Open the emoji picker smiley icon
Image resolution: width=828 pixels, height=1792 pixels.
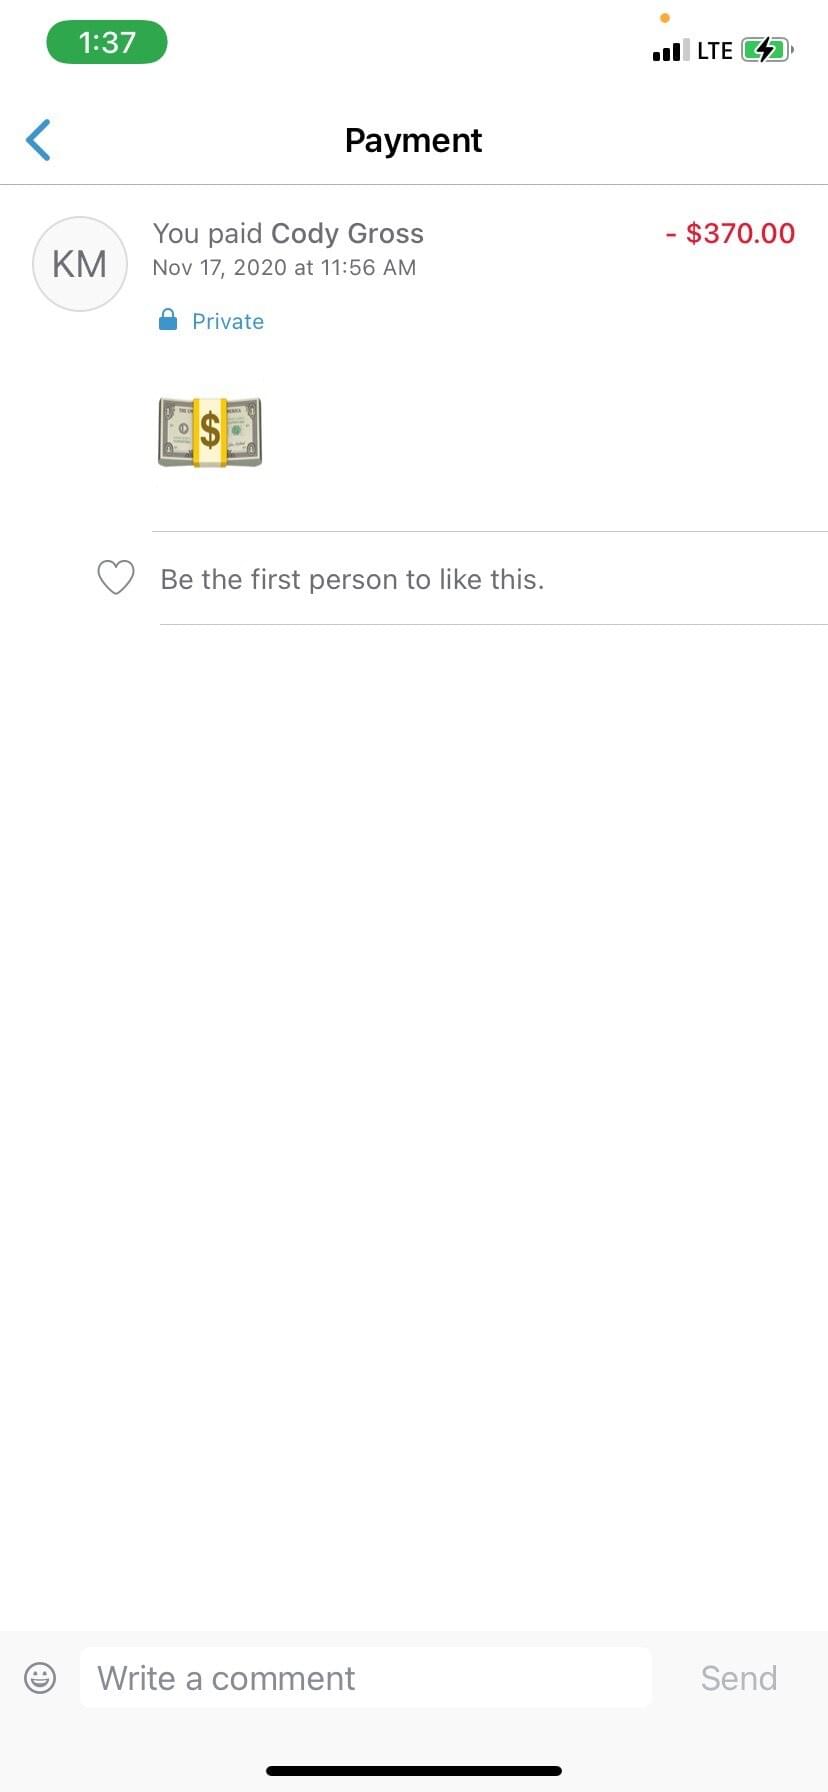coord(40,1677)
